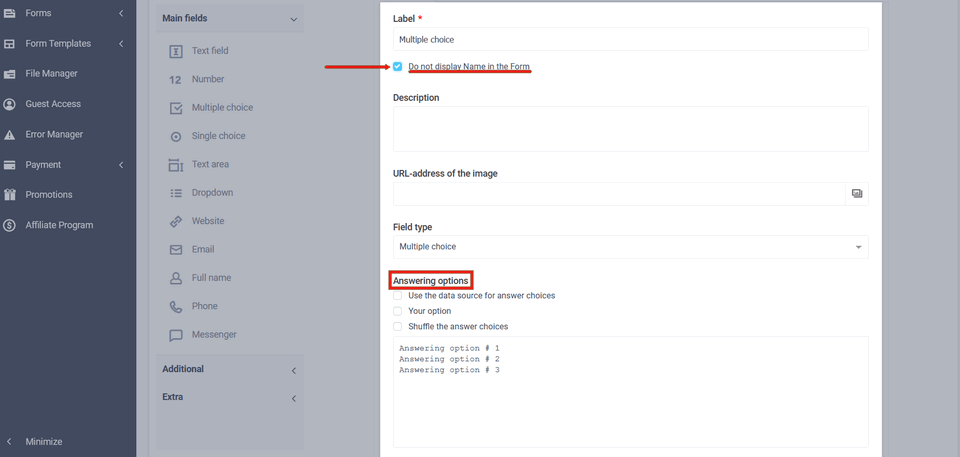Open image picker beside the URL-address field
The height and width of the screenshot is (457, 960).
click(857, 194)
